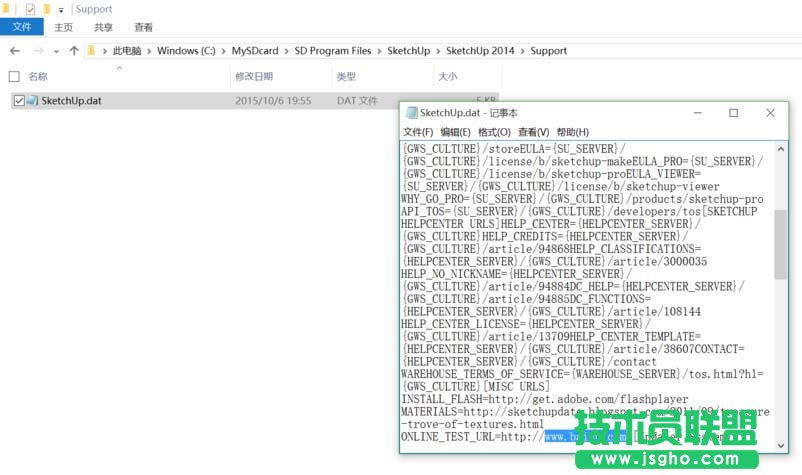Navigate to SD Program Files breadcrumb

[x=332, y=51]
